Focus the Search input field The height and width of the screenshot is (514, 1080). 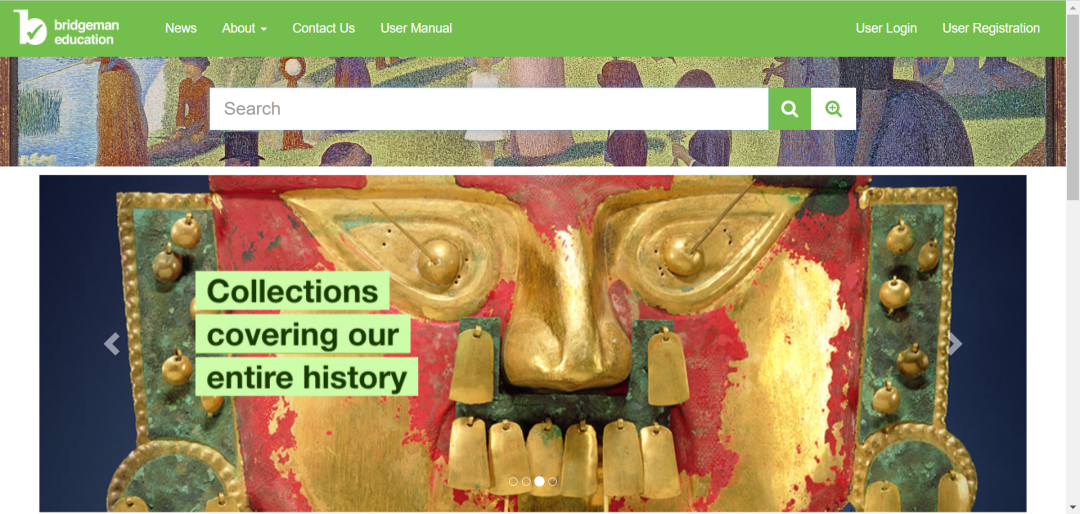(x=489, y=109)
